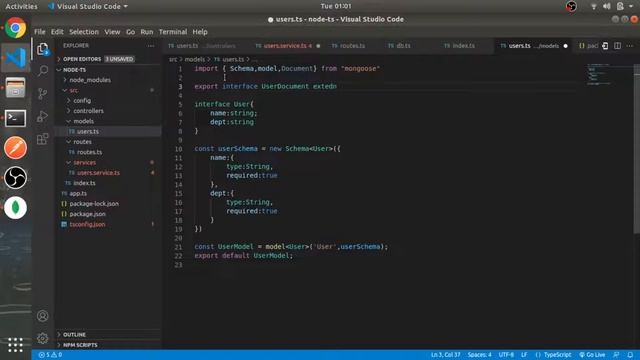Open package-lock.json in explorer
The width and height of the screenshot is (640, 360).
coord(108,204)
